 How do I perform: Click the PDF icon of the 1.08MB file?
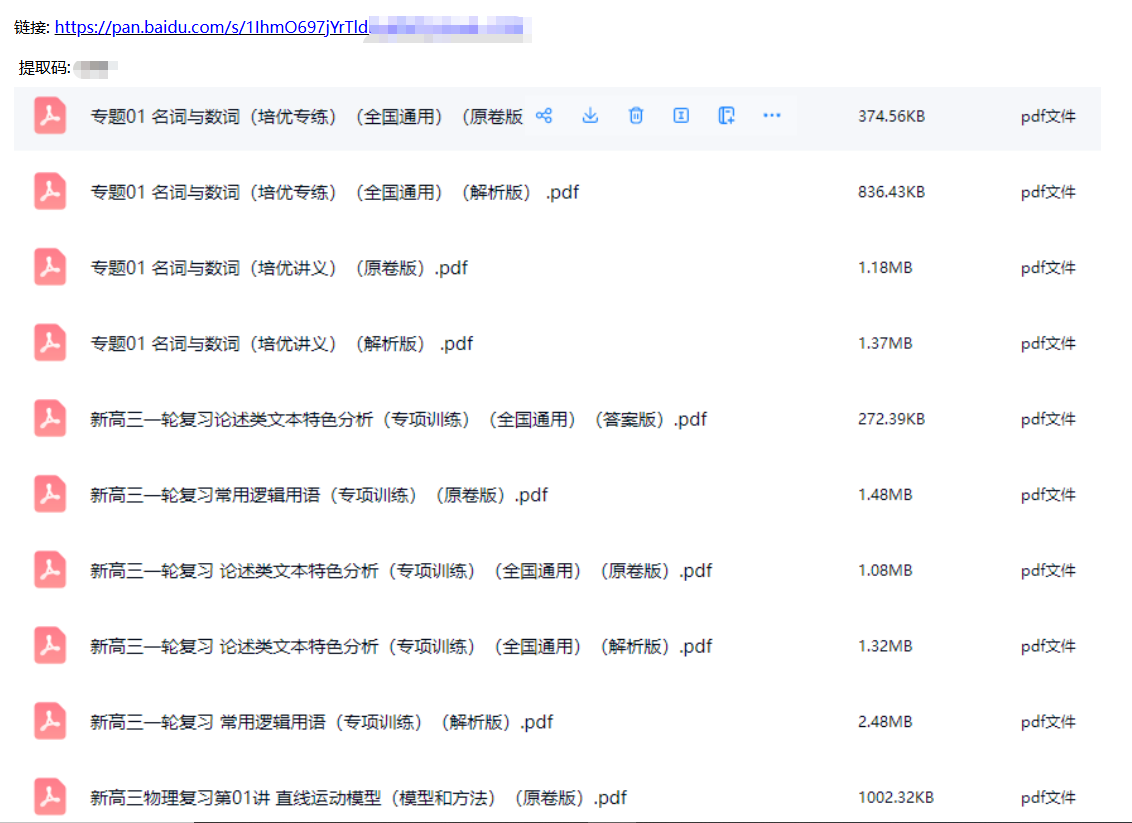[x=50, y=570]
